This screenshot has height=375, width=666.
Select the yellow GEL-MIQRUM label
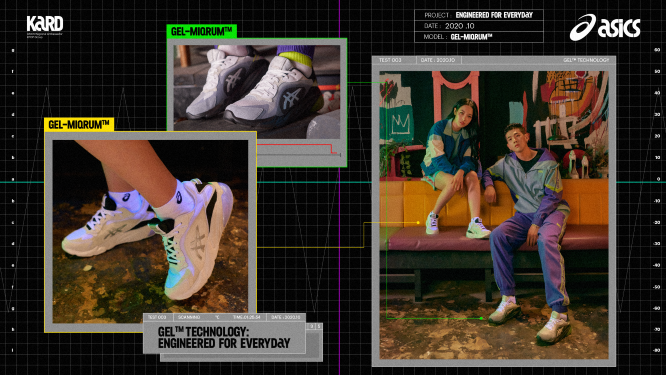click(79, 124)
